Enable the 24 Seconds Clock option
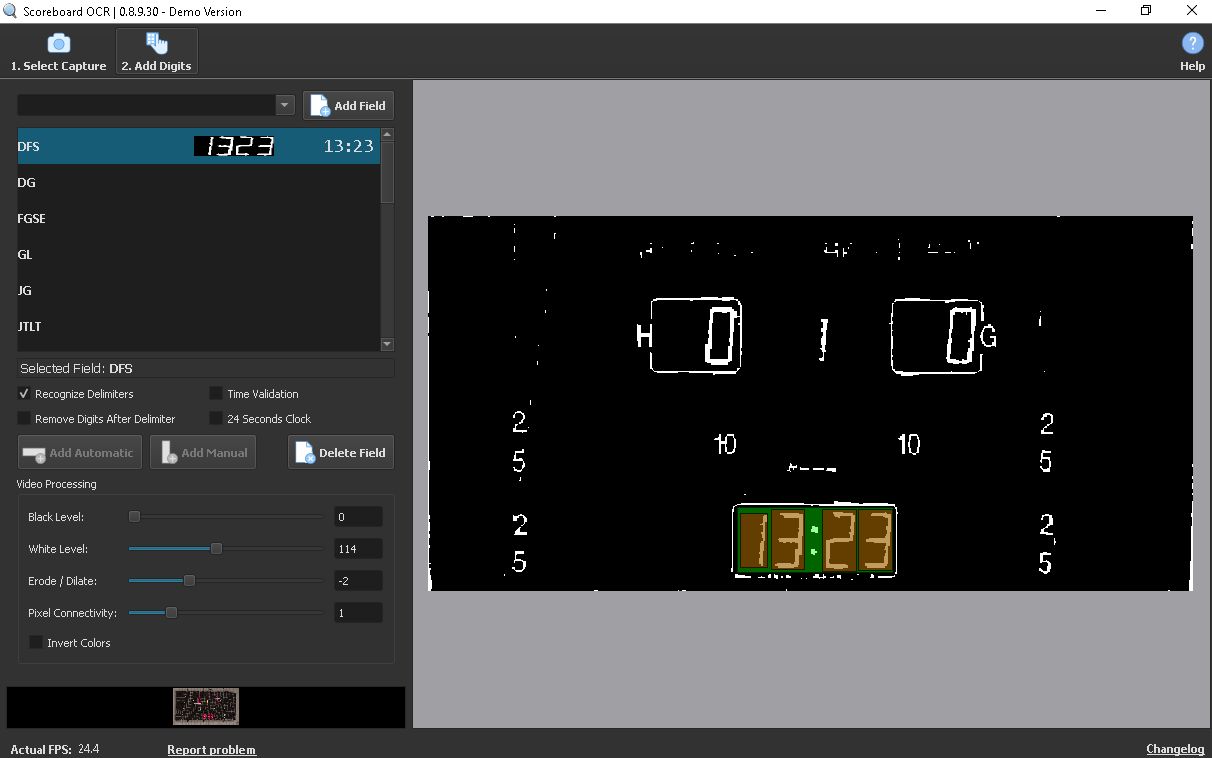The image size is (1212, 758). coord(216,419)
